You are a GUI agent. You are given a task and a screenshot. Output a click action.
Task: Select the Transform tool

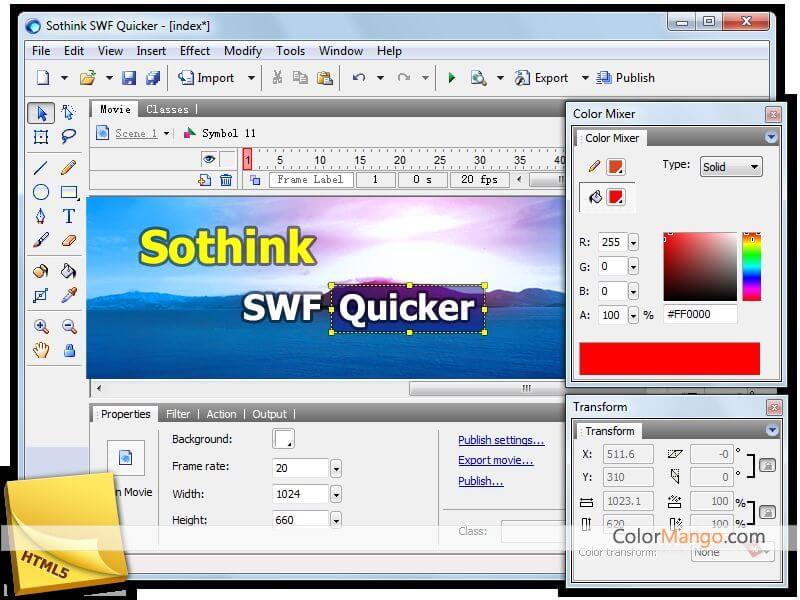[41, 137]
